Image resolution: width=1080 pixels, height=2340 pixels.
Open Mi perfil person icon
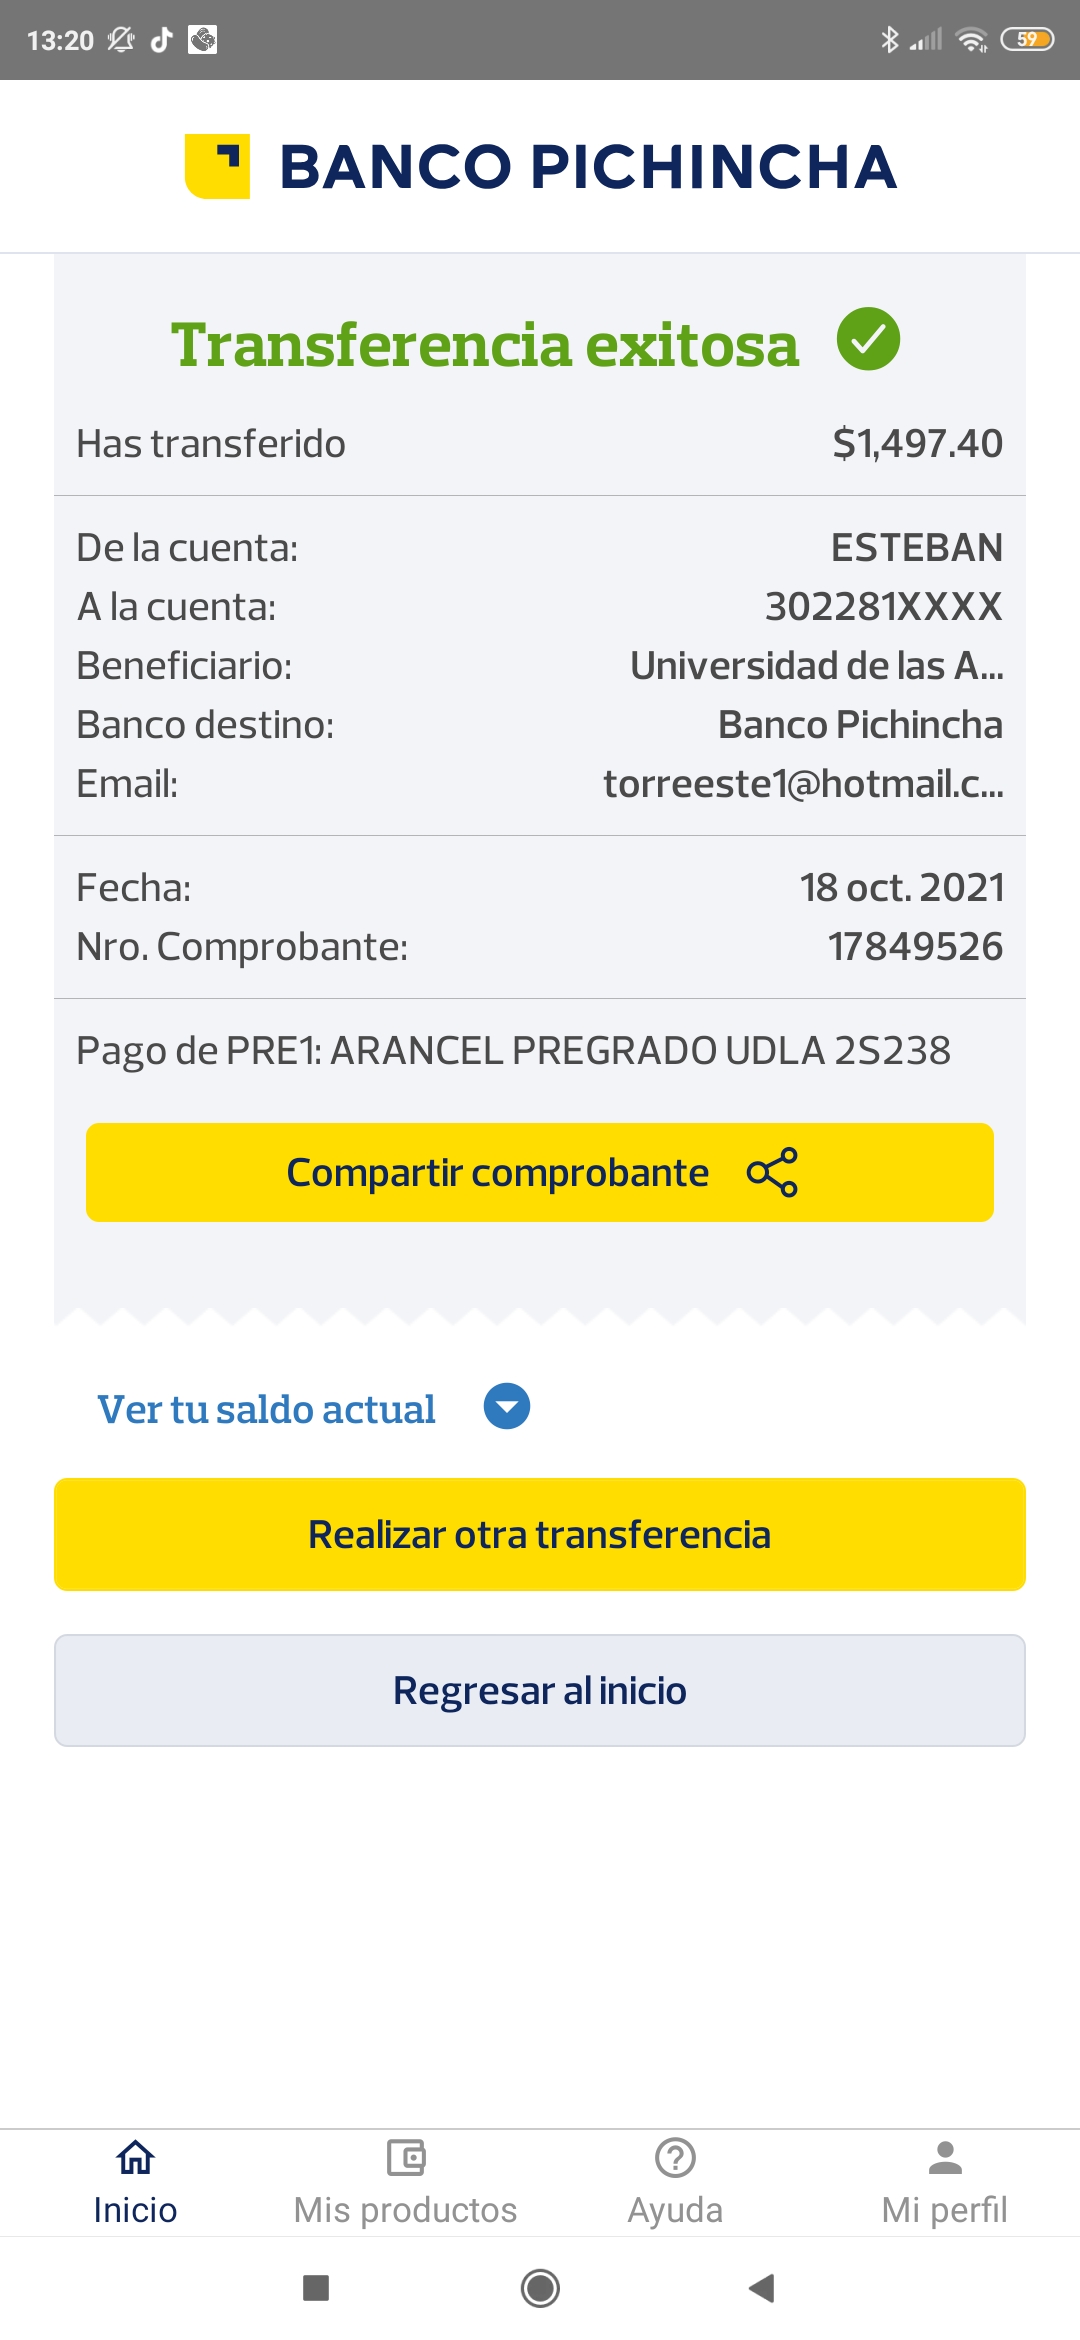945,2158
